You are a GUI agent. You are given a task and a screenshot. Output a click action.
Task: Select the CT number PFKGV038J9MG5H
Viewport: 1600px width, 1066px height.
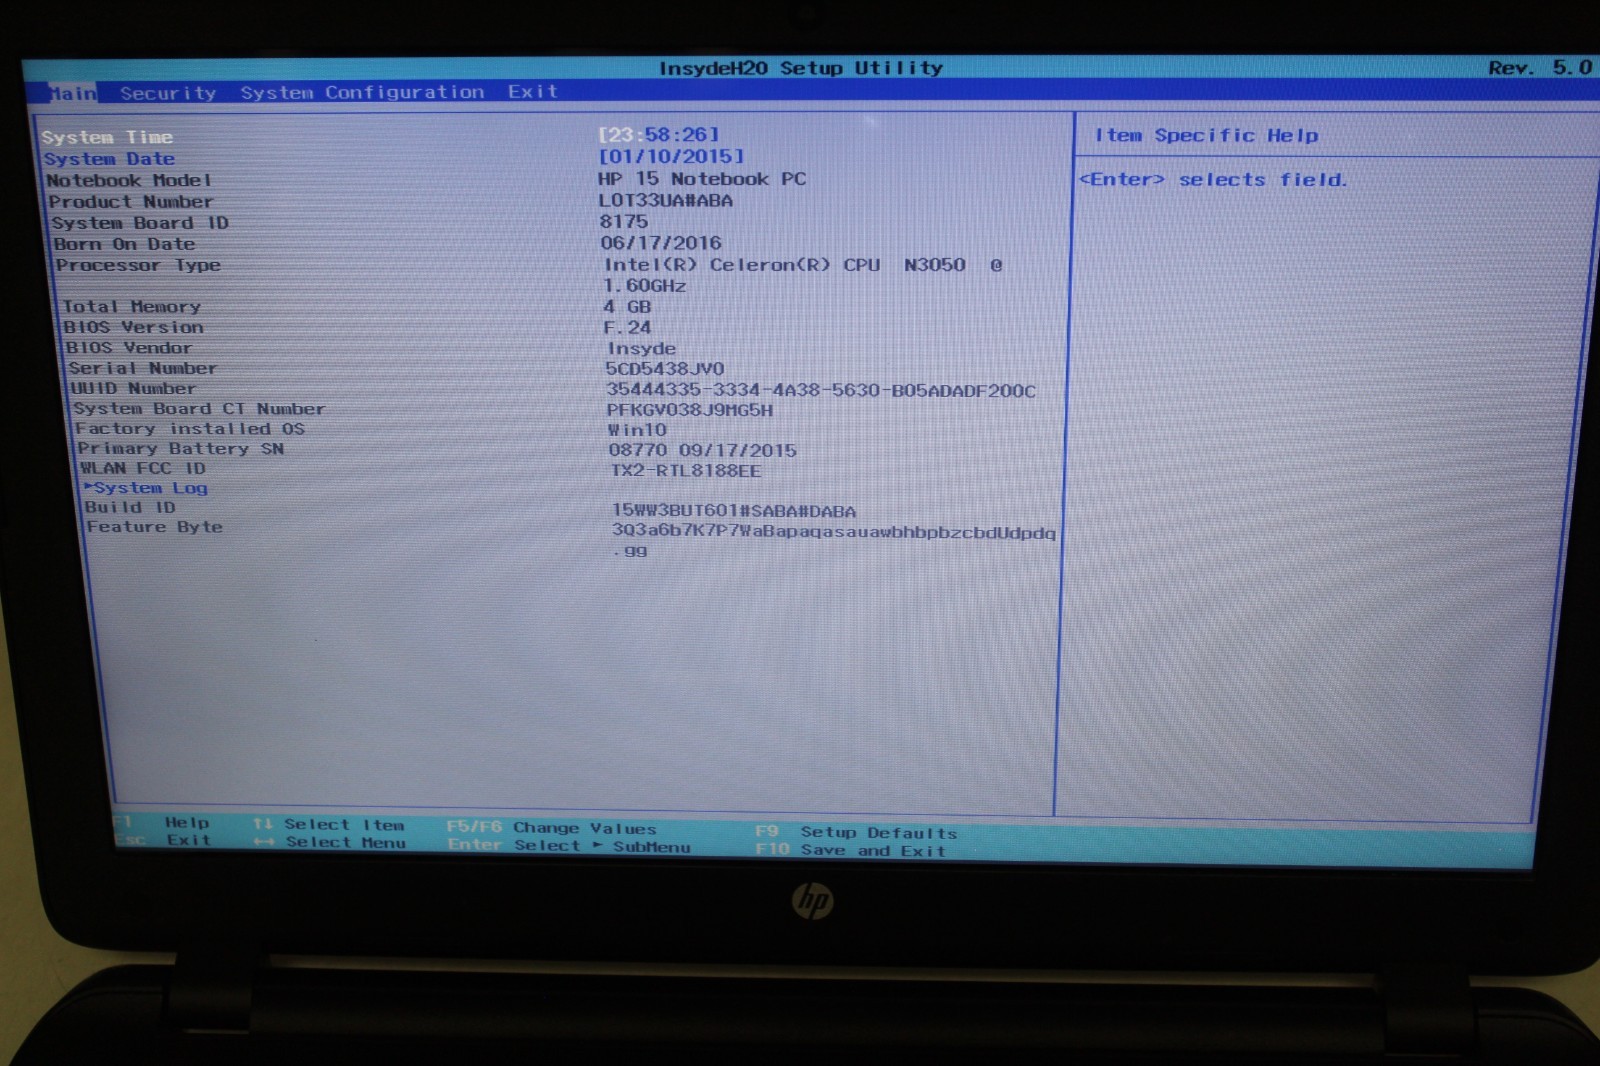point(690,410)
